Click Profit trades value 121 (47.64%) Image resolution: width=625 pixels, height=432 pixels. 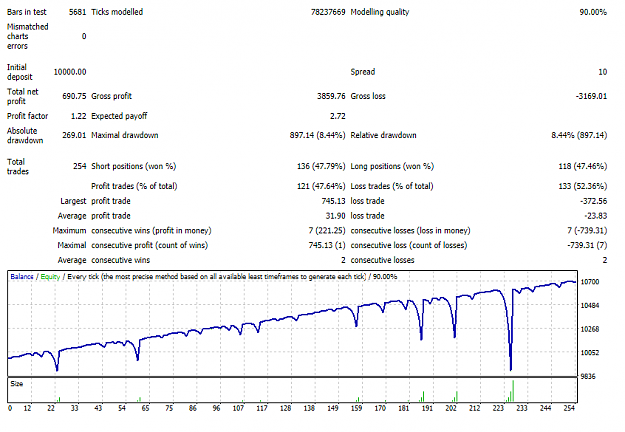[x=321, y=186]
